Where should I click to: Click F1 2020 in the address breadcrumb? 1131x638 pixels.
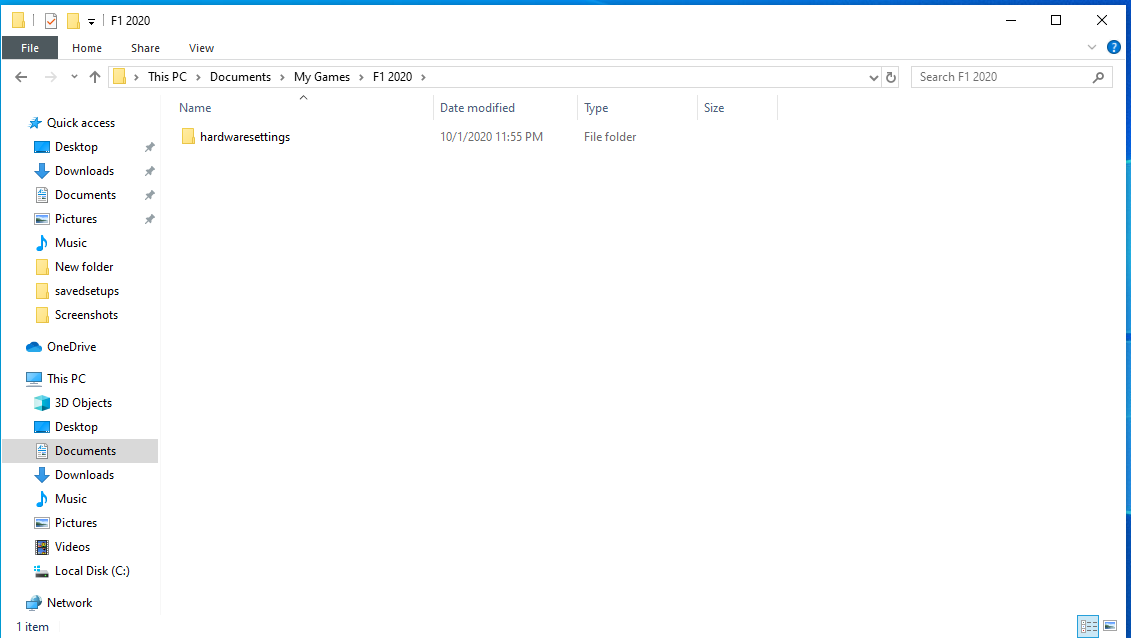[392, 76]
